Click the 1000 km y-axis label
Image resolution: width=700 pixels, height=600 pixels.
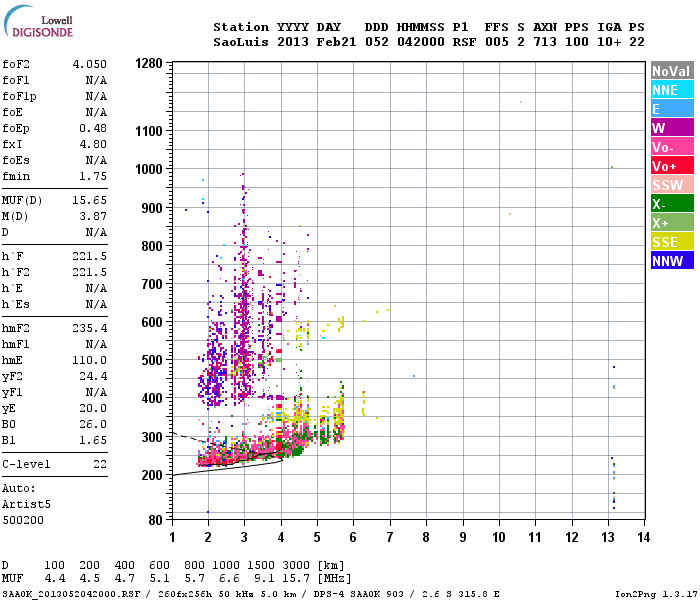[149, 169]
